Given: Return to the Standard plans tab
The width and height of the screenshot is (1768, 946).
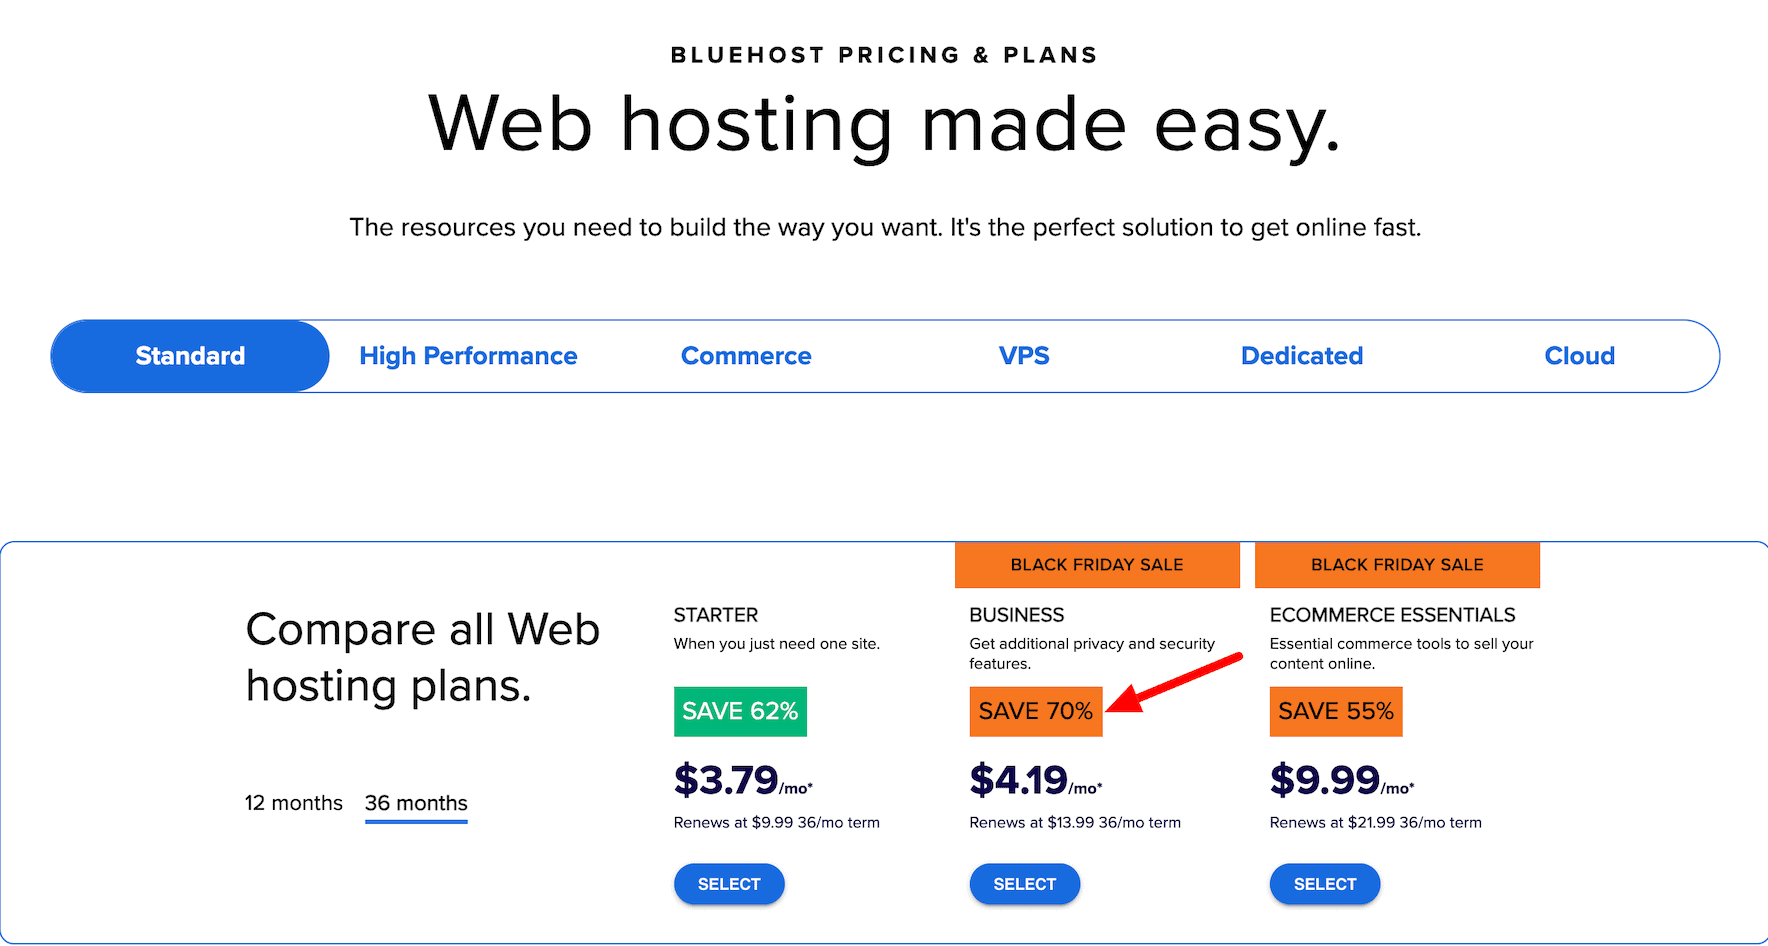Looking at the screenshot, I should [x=189, y=355].
